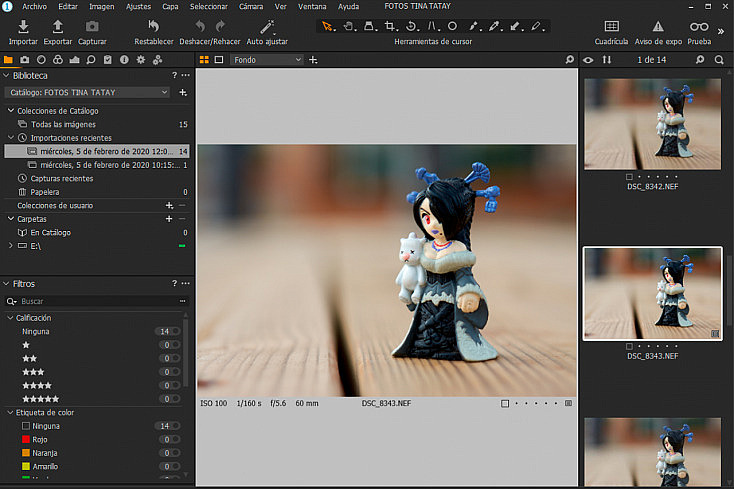
Task: Open the Ventana menu
Action: point(312,7)
